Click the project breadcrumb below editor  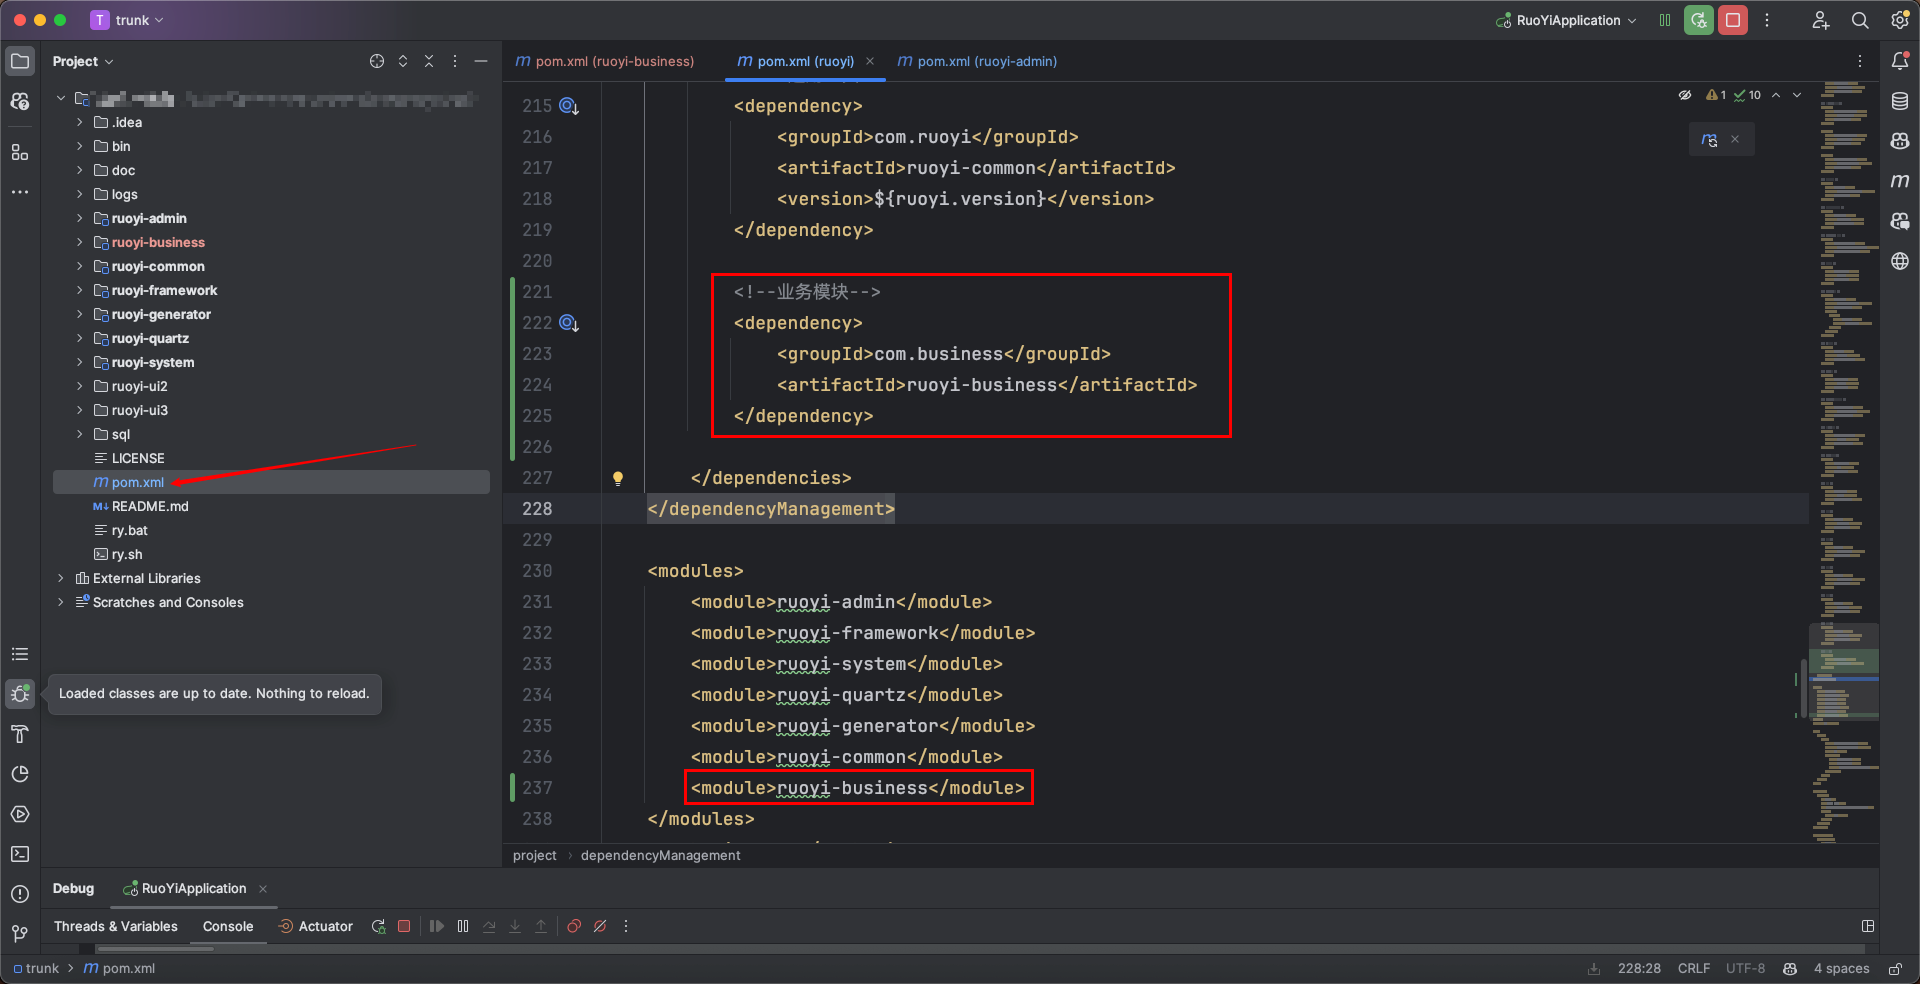pos(535,855)
